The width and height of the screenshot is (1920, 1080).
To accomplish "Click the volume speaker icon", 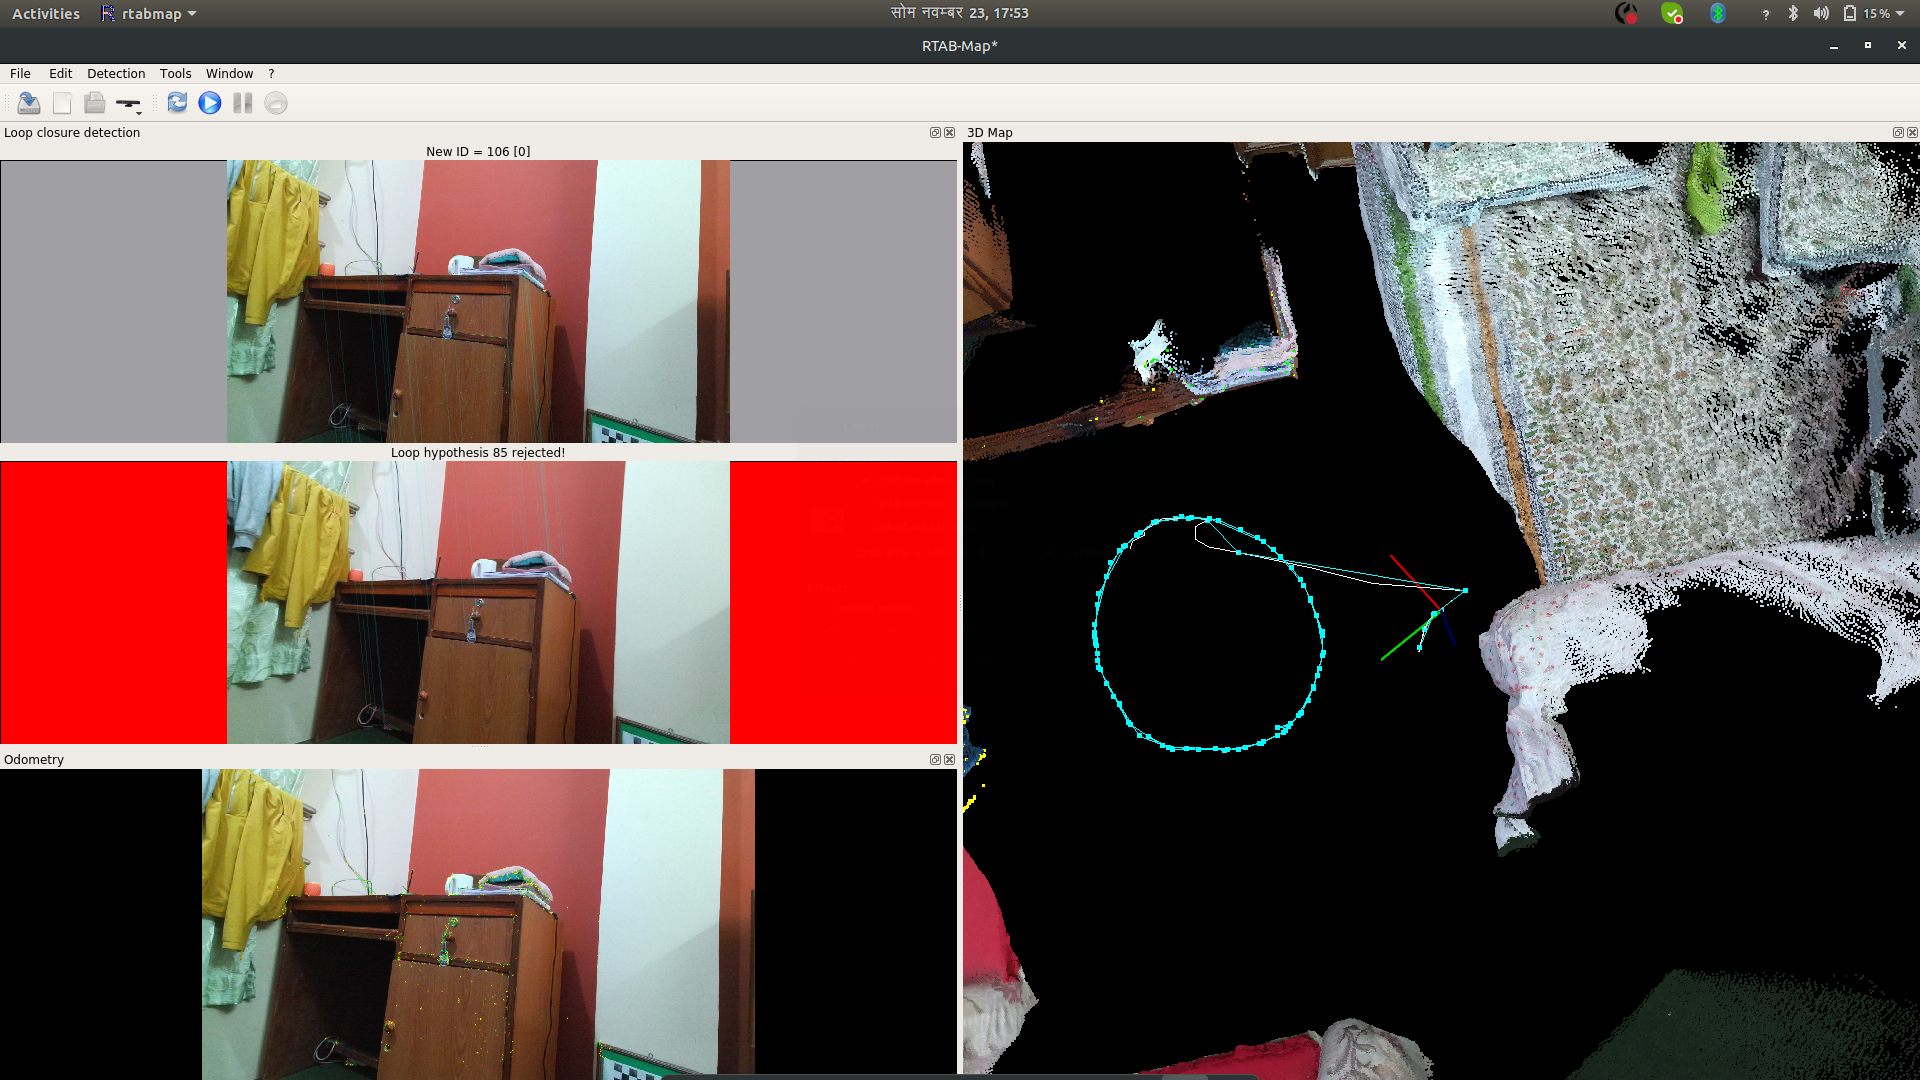I will tap(1821, 13).
